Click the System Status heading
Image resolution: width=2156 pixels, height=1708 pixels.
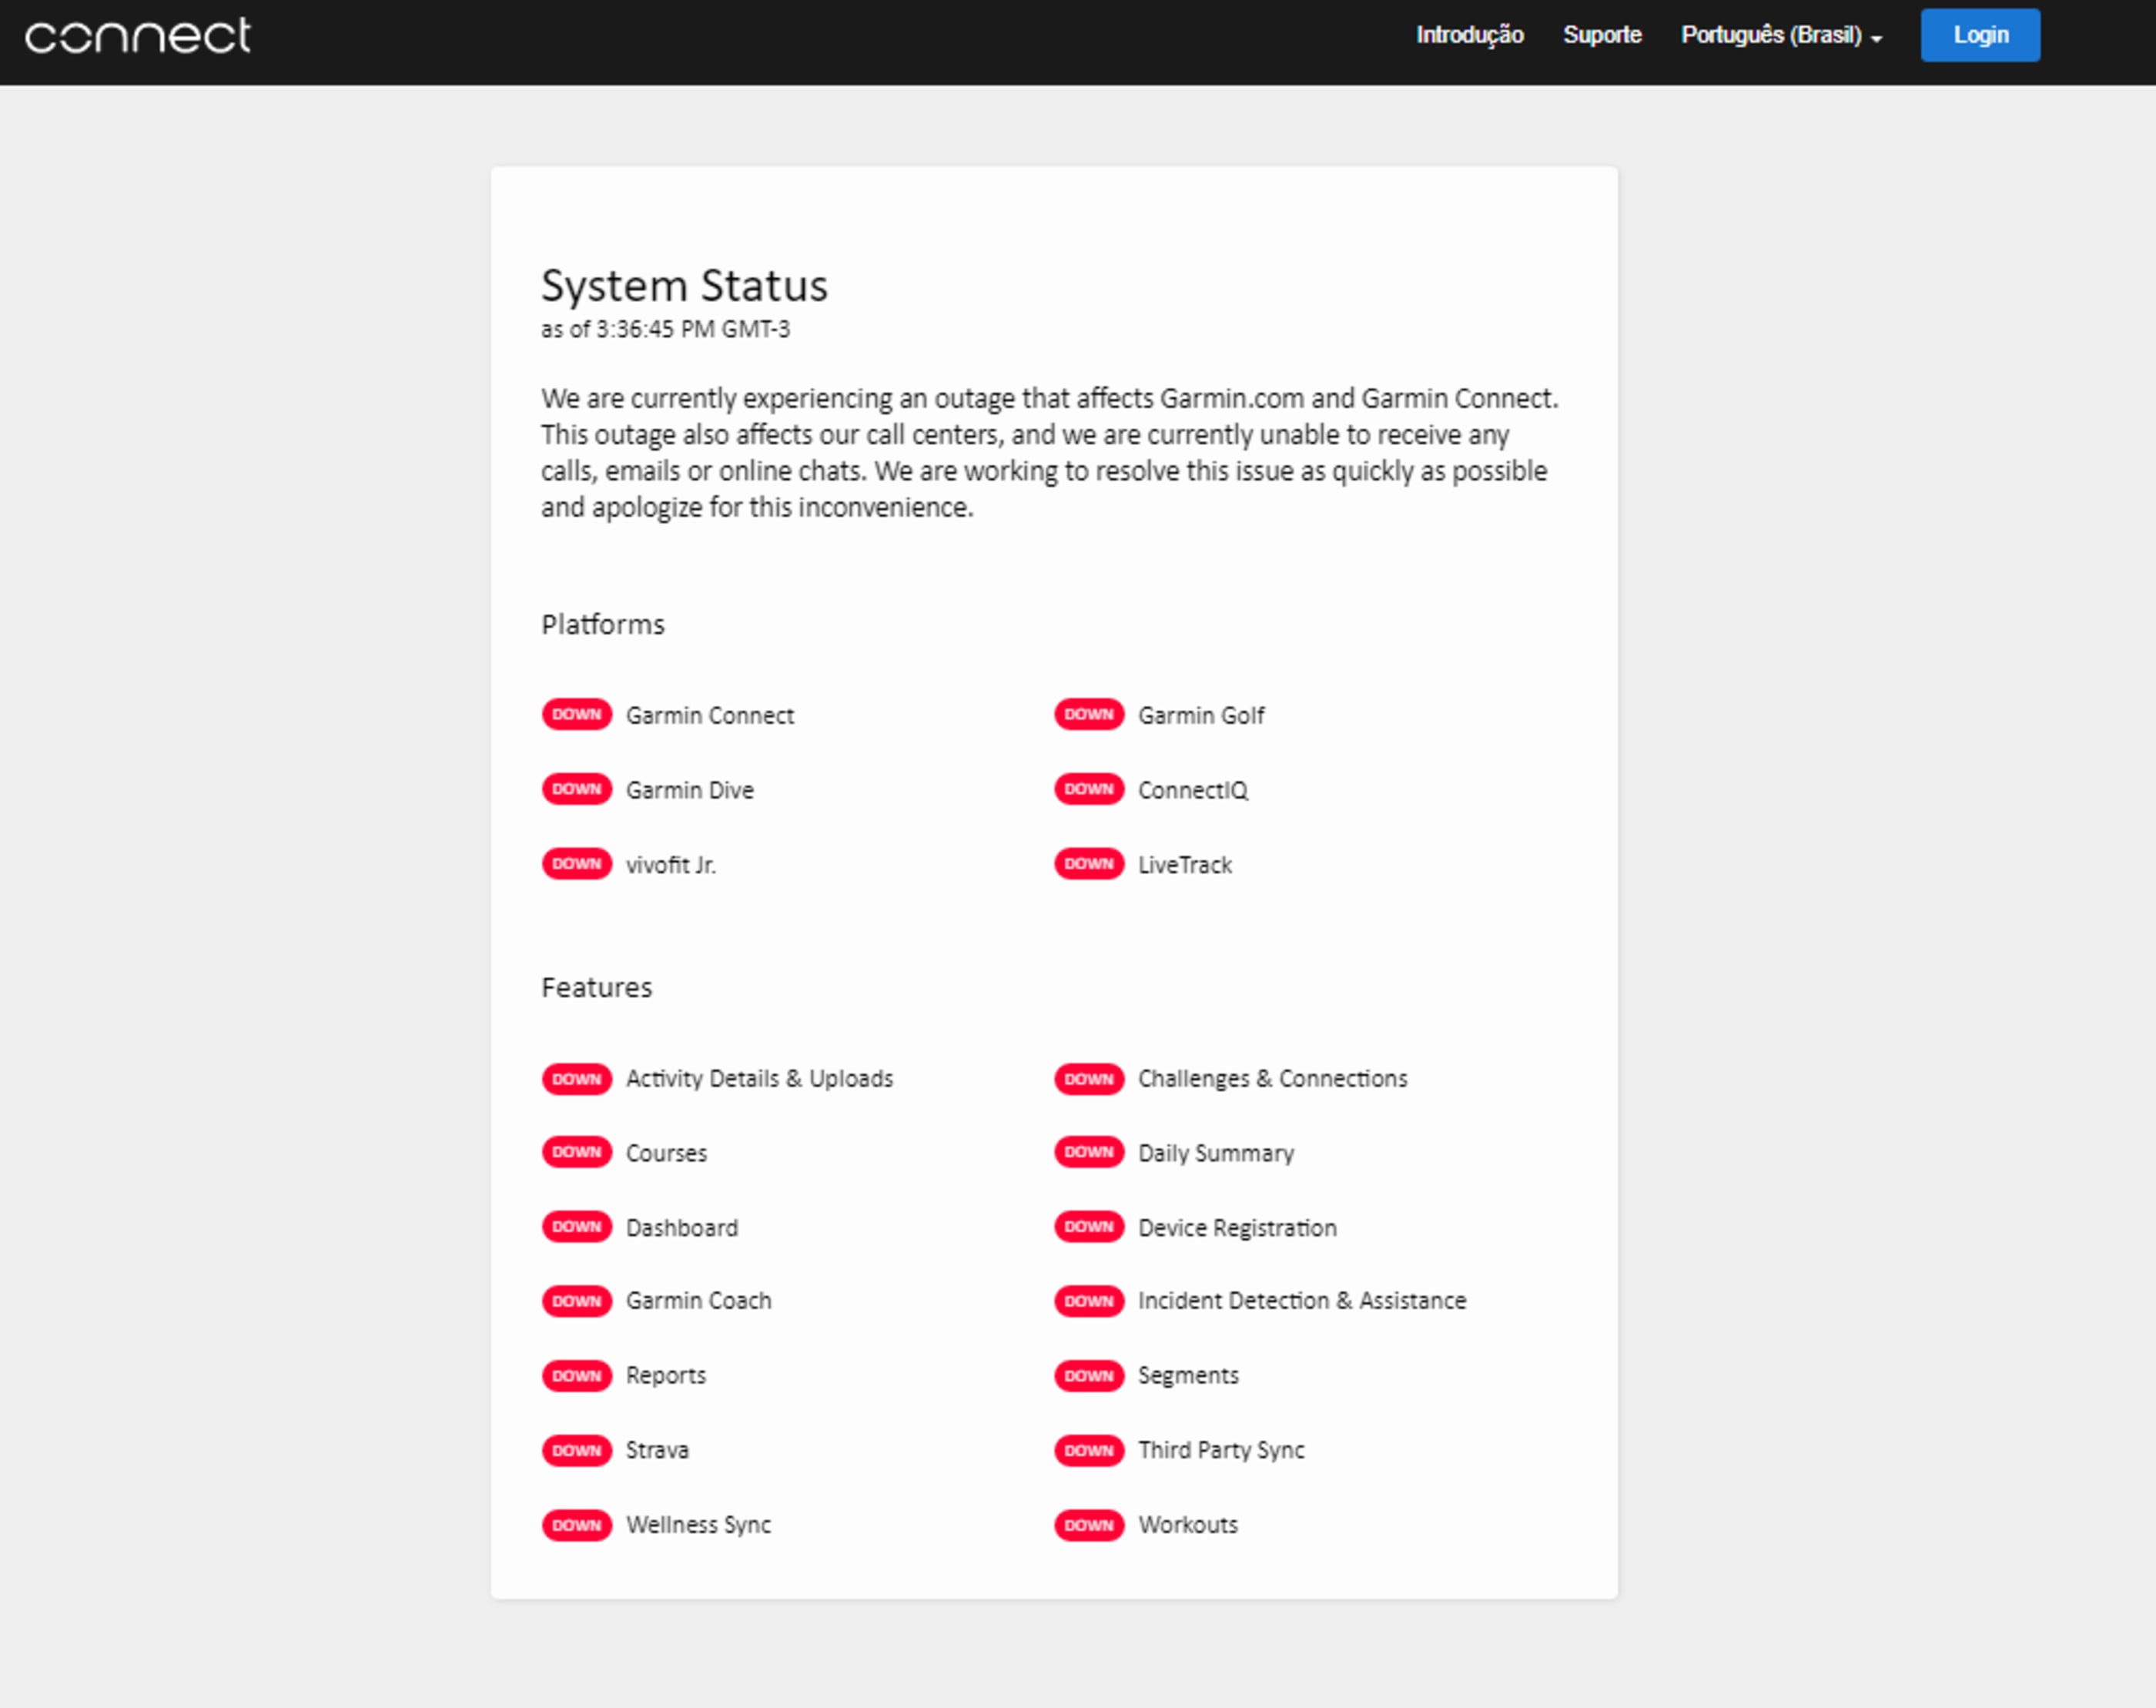pyautogui.click(x=684, y=286)
